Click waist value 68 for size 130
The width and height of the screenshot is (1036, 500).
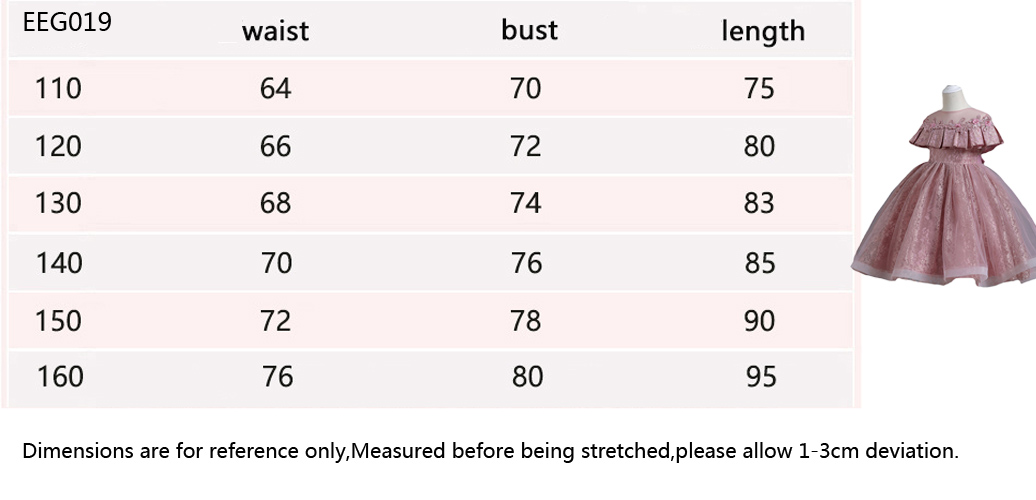point(275,204)
